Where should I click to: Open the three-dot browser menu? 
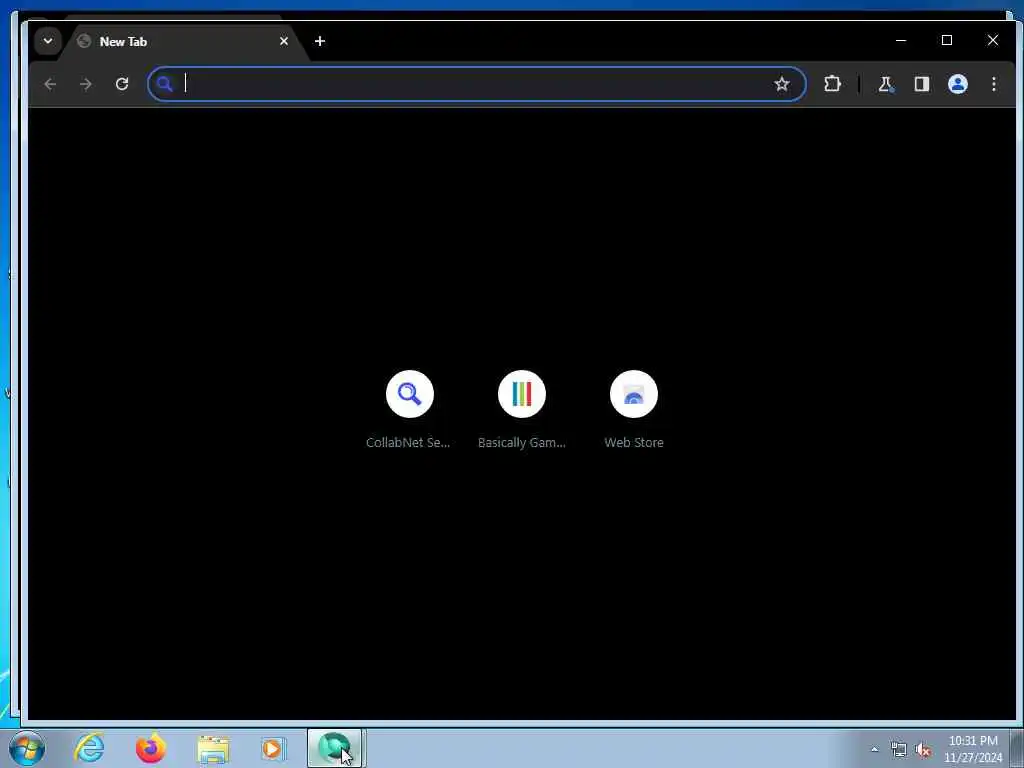993,84
